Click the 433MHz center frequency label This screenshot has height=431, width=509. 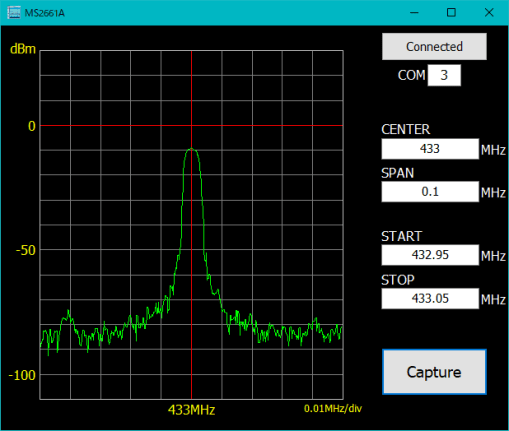coord(191,410)
